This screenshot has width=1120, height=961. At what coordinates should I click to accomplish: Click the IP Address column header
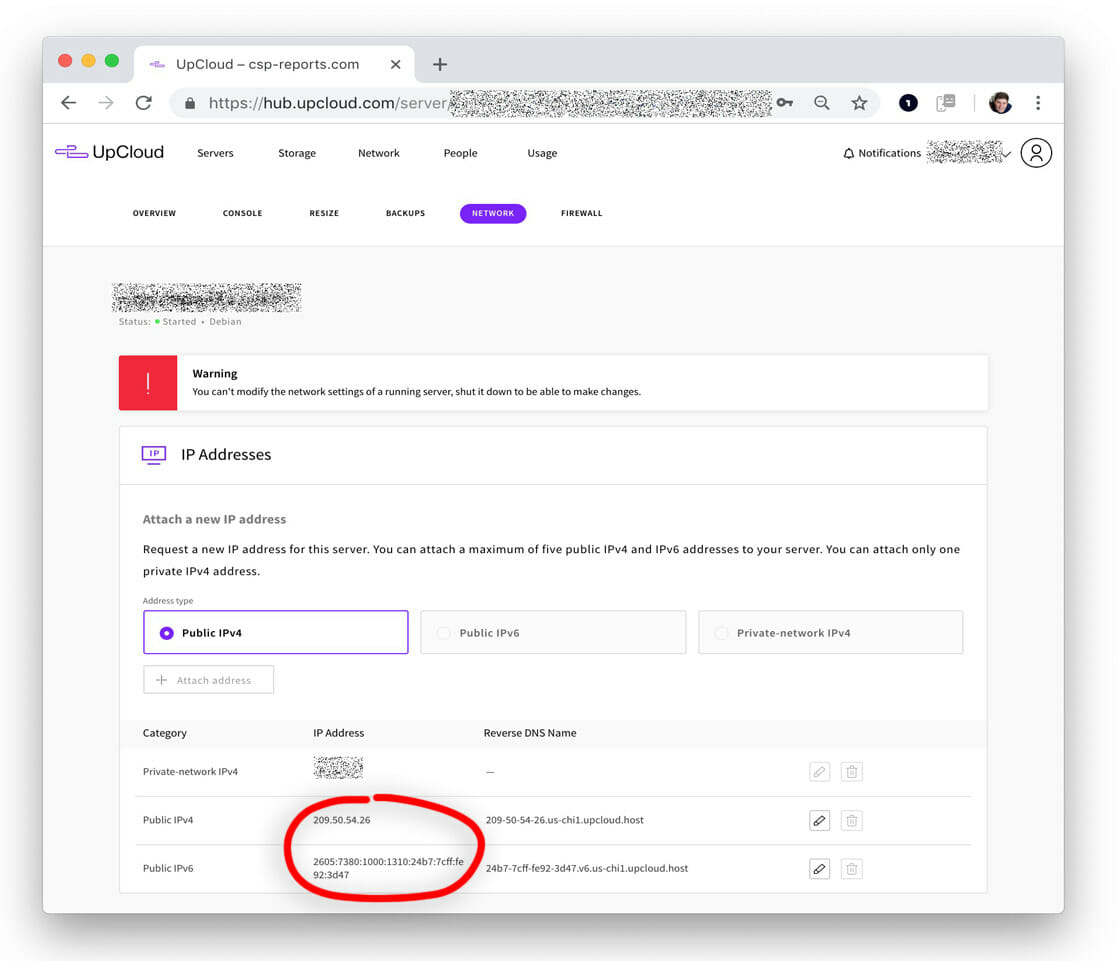click(x=339, y=732)
